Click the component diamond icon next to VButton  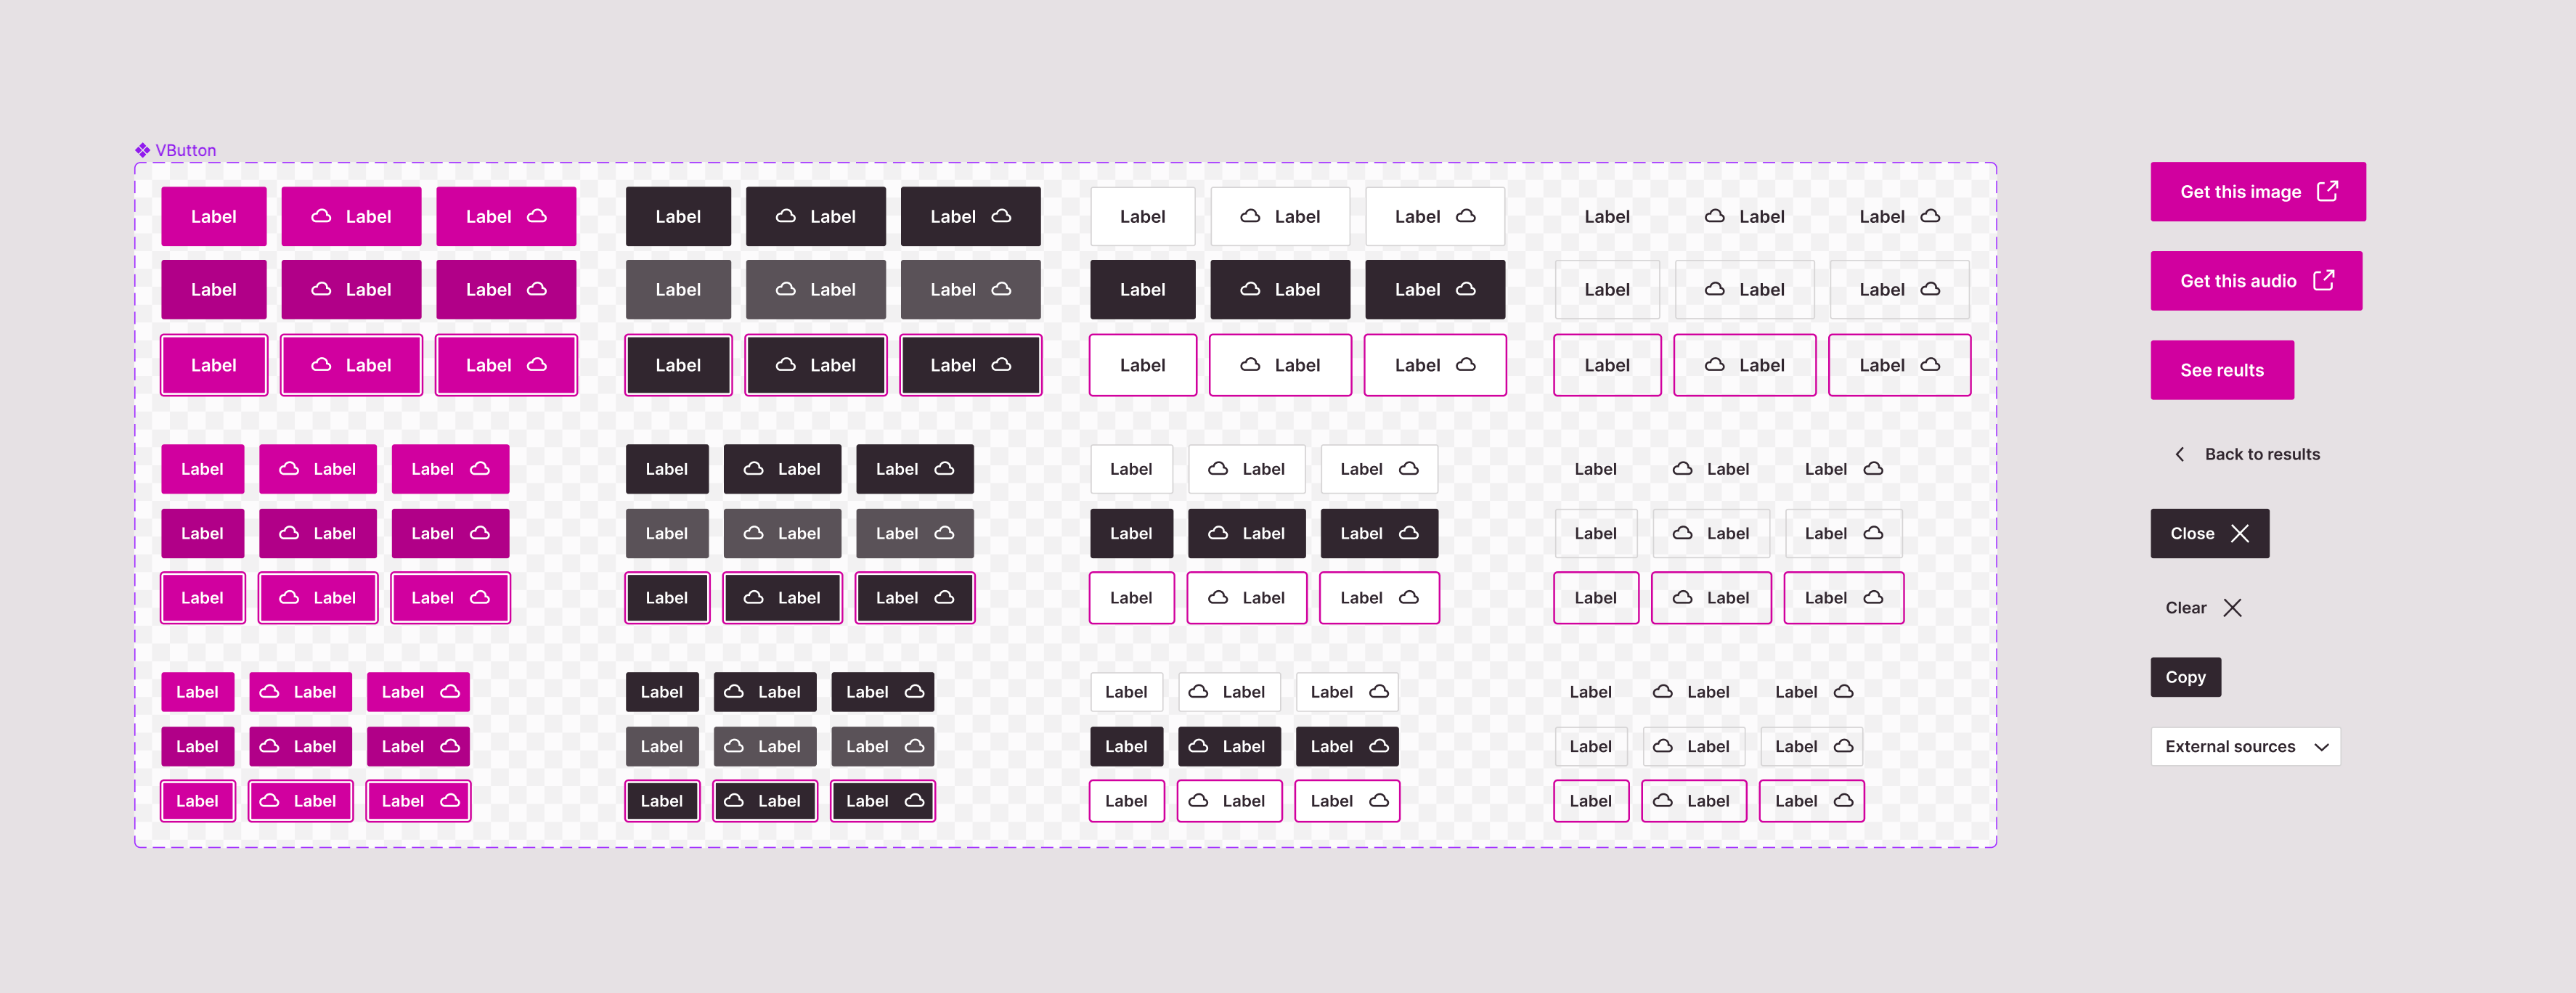click(x=142, y=149)
